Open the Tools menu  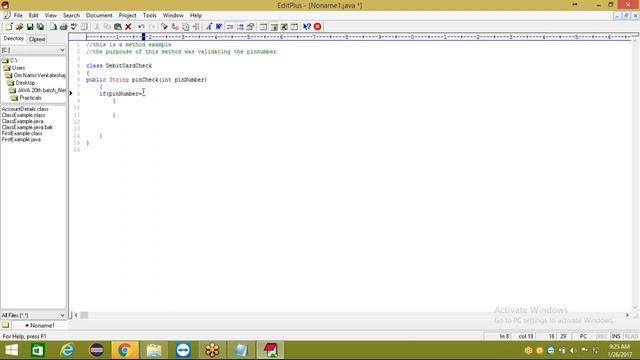(149, 16)
